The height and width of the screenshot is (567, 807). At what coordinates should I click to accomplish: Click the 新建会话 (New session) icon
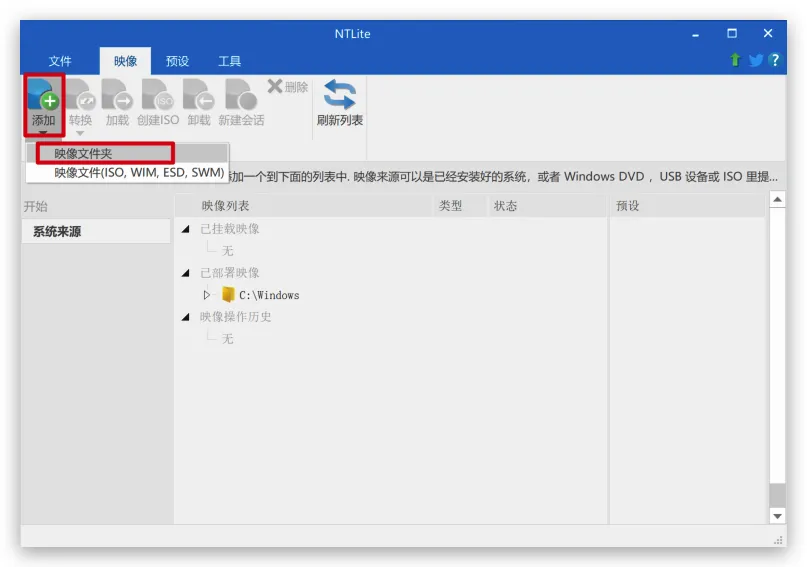pyautogui.click(x=241, y=96)
